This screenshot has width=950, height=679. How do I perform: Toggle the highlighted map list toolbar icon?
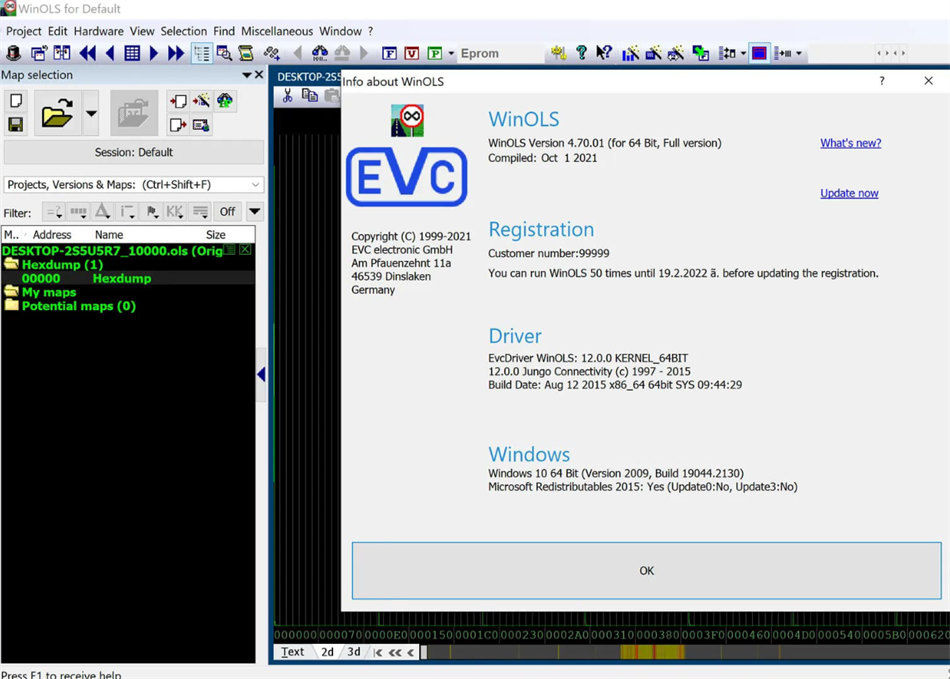click(202, 52)
